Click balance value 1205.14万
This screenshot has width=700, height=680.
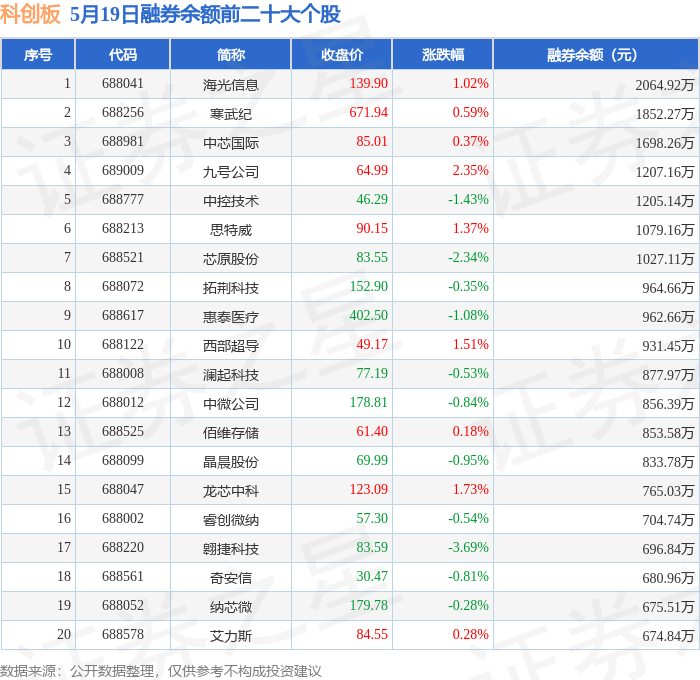pyautogui.click(x=665, y=200)
